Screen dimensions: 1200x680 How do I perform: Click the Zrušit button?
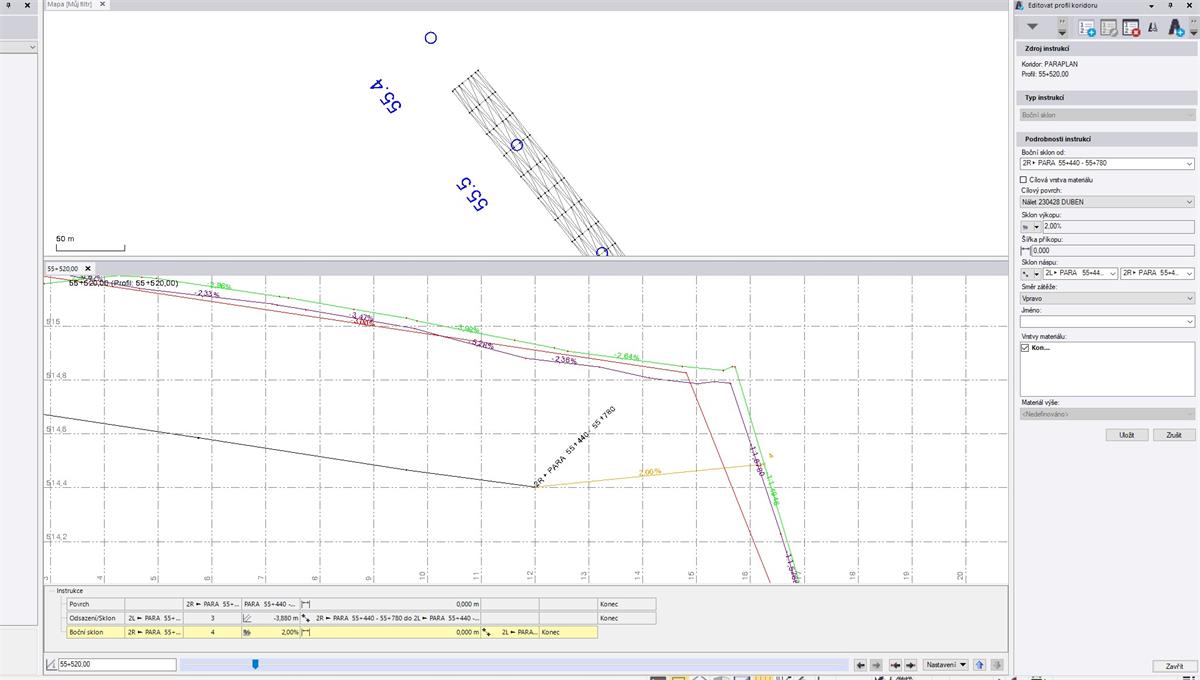pos(1174,435)
